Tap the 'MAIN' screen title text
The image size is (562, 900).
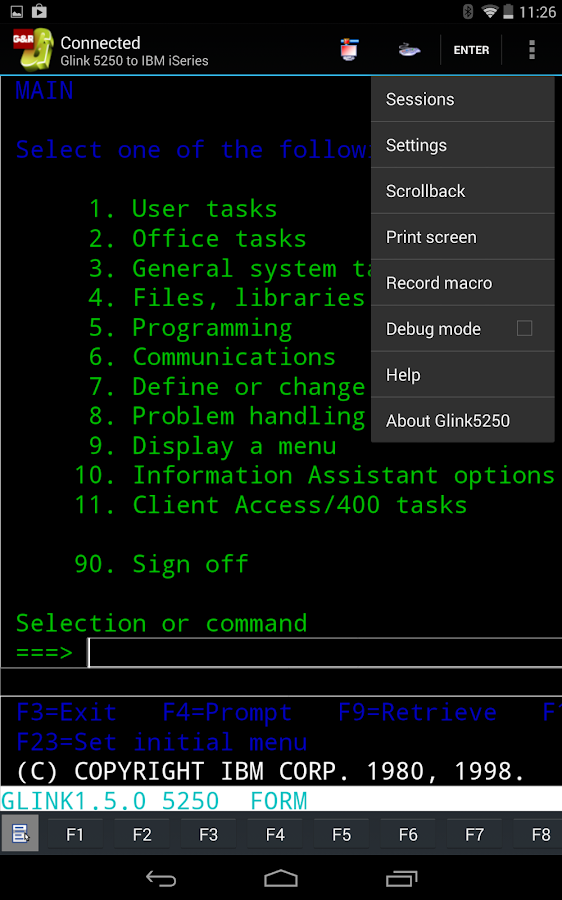pos(45,91)
